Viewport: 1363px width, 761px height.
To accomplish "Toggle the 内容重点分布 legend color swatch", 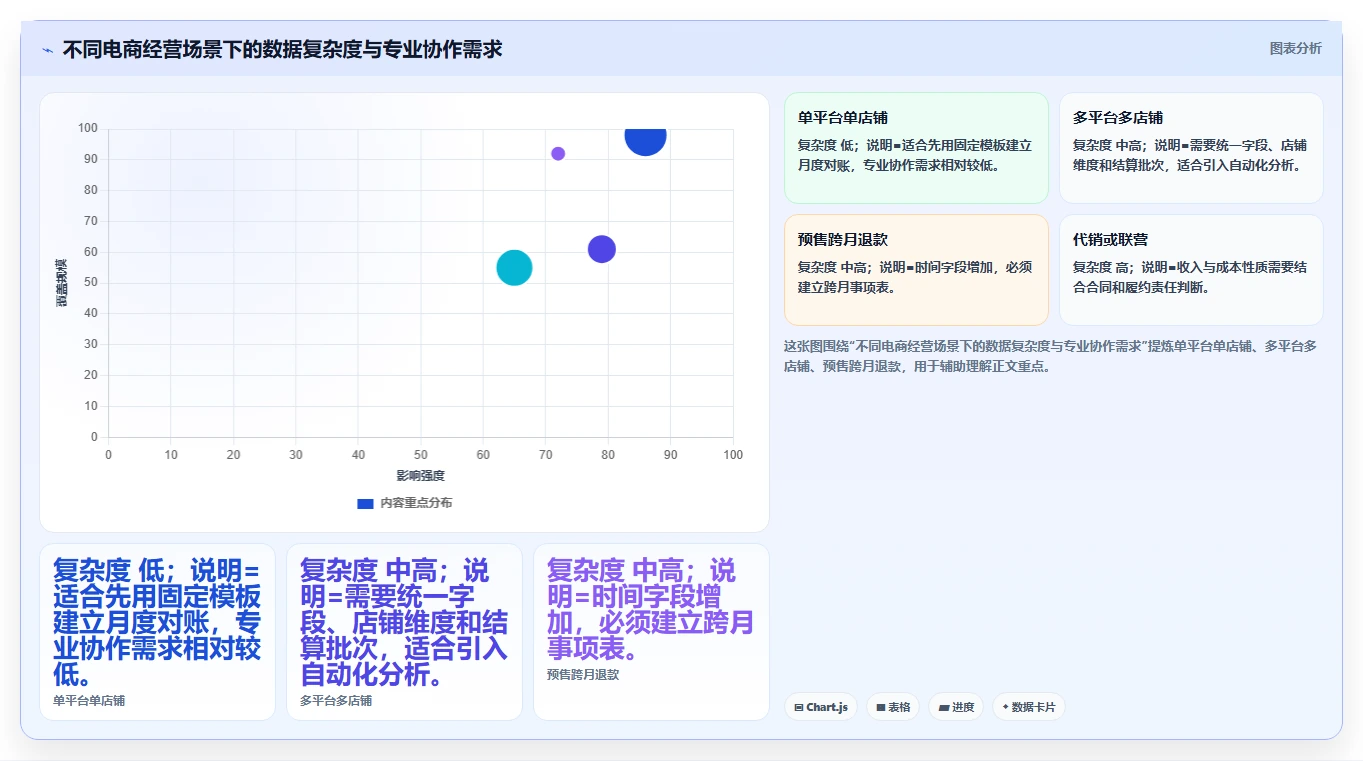I will click(365, 503).
